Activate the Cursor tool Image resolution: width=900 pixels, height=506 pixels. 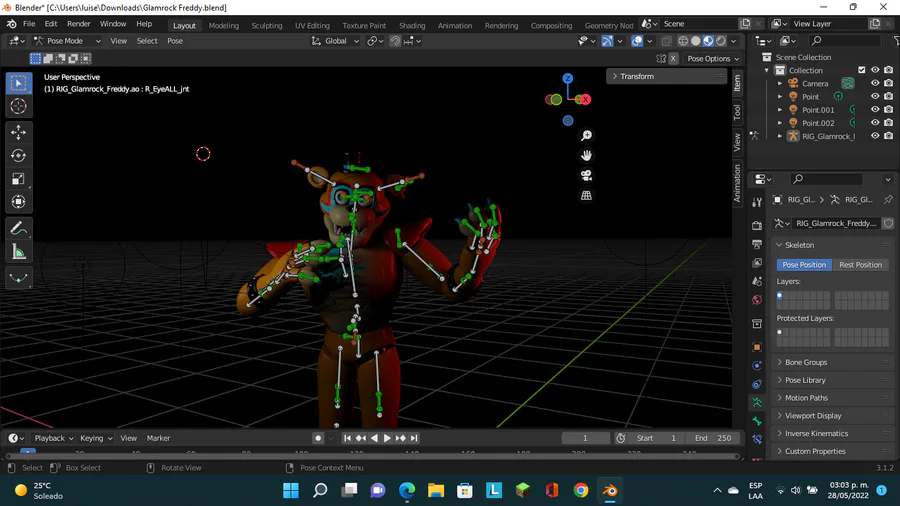click(x=18, y=106)
